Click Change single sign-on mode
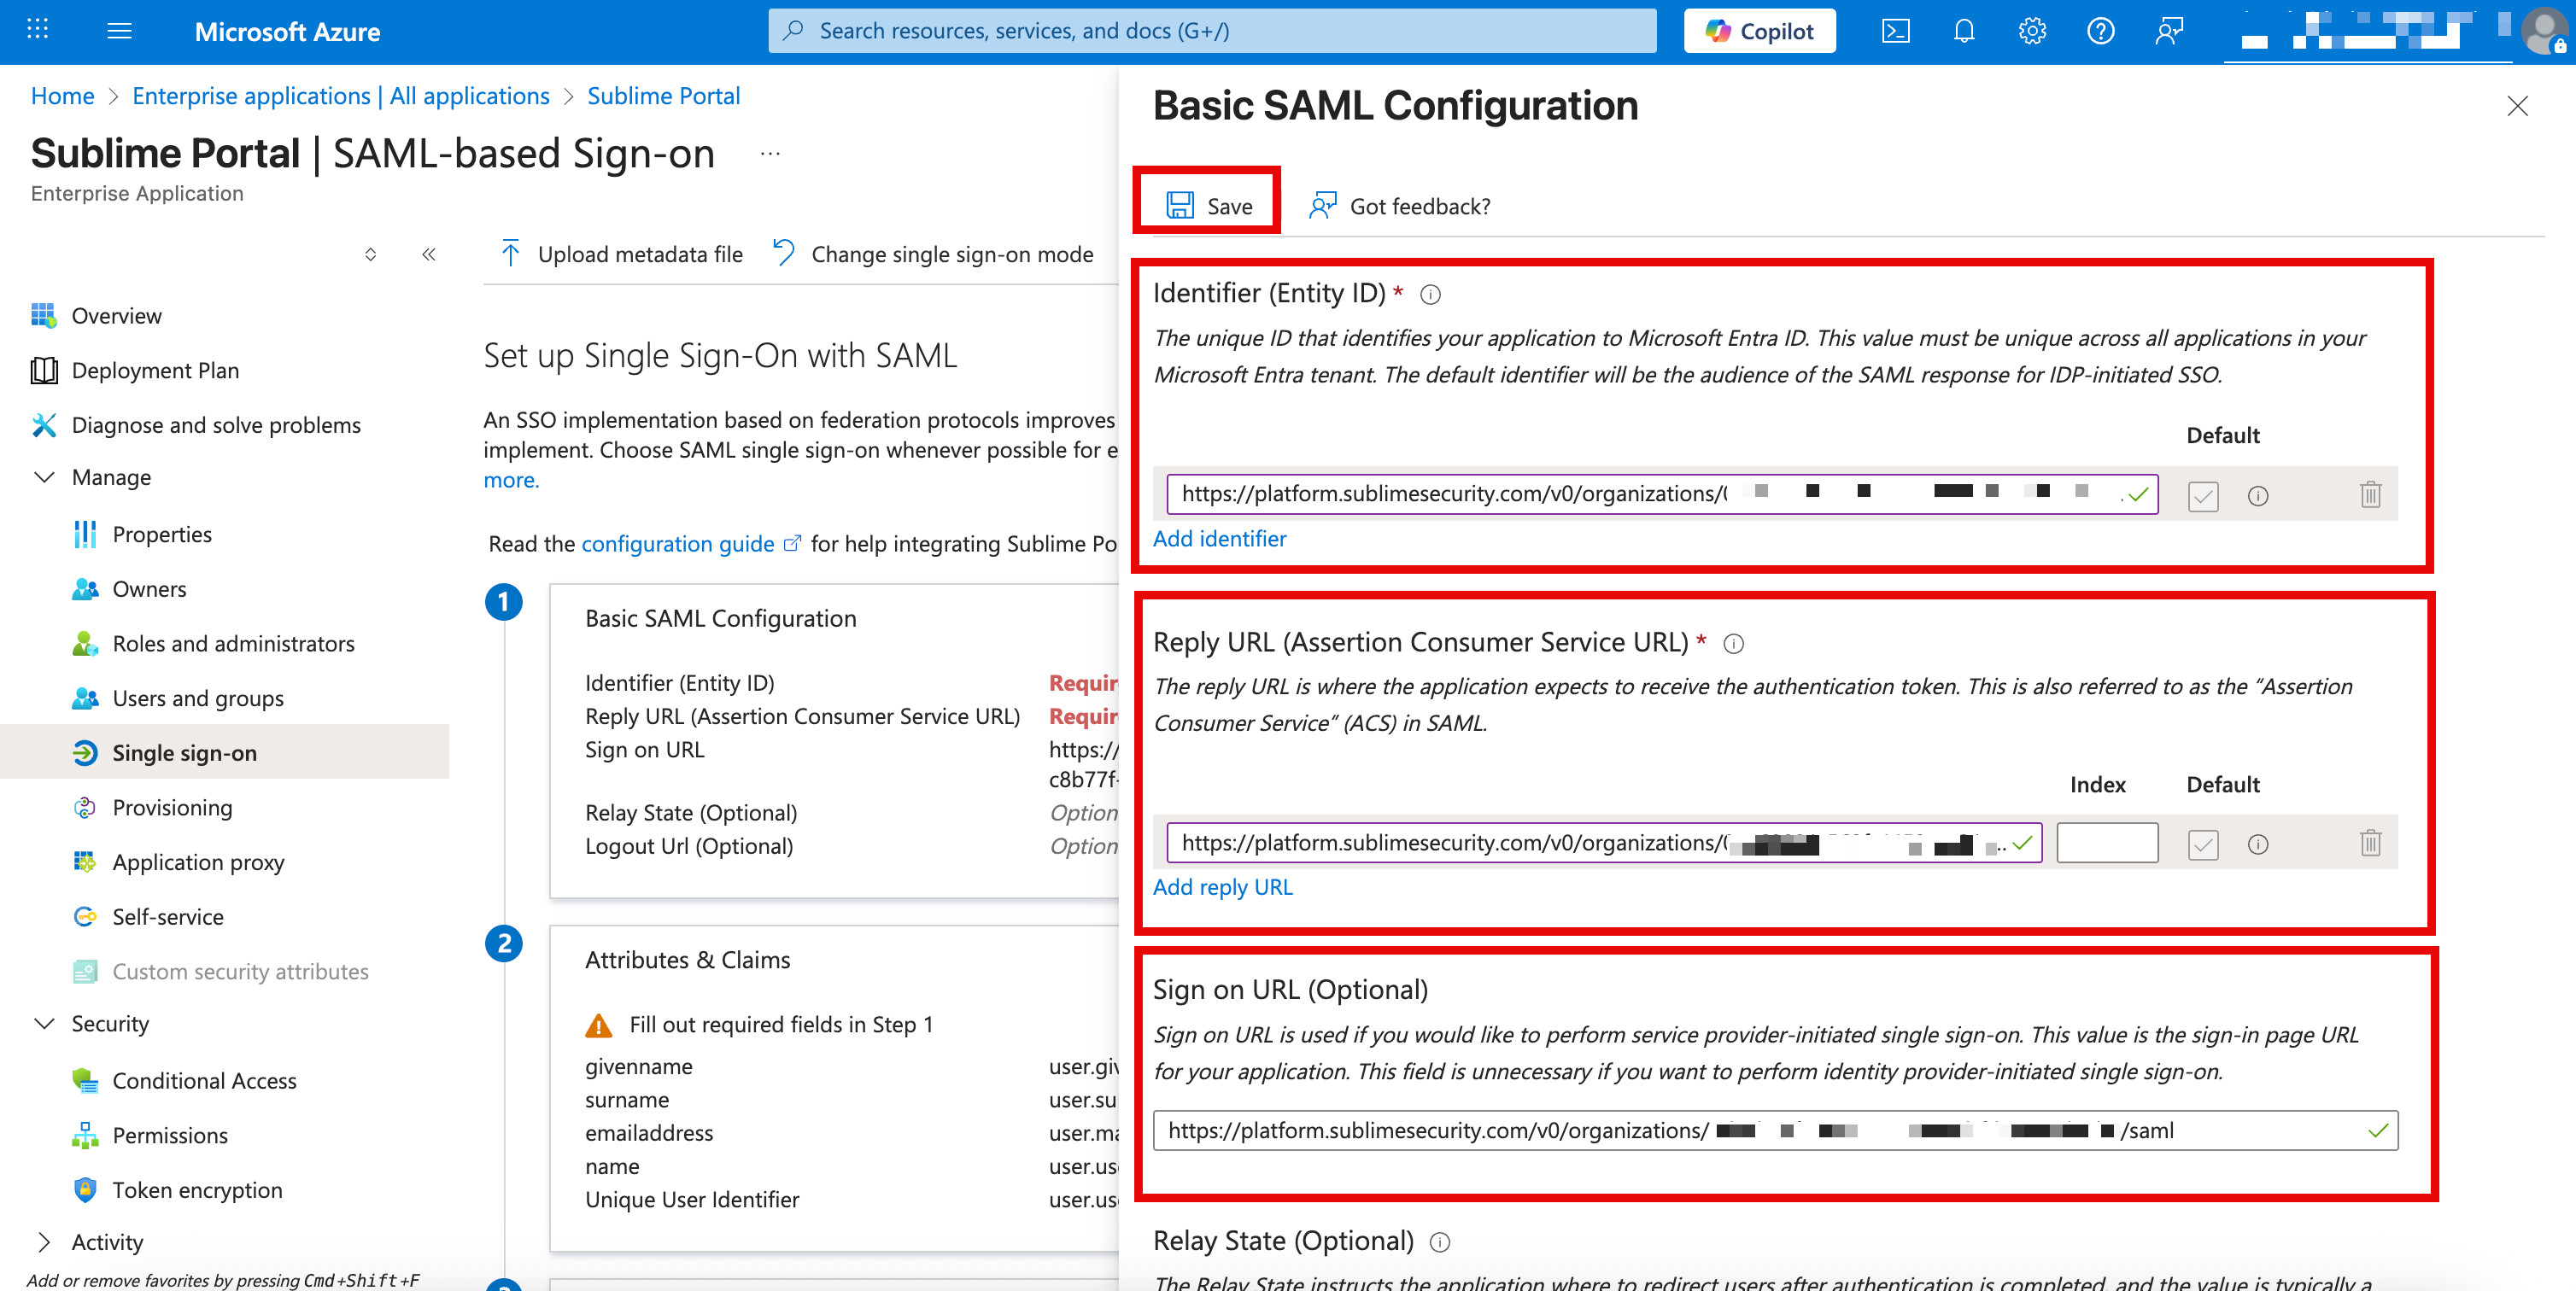The height and width of the screenshot is (1291, 2576). (932, 254)
